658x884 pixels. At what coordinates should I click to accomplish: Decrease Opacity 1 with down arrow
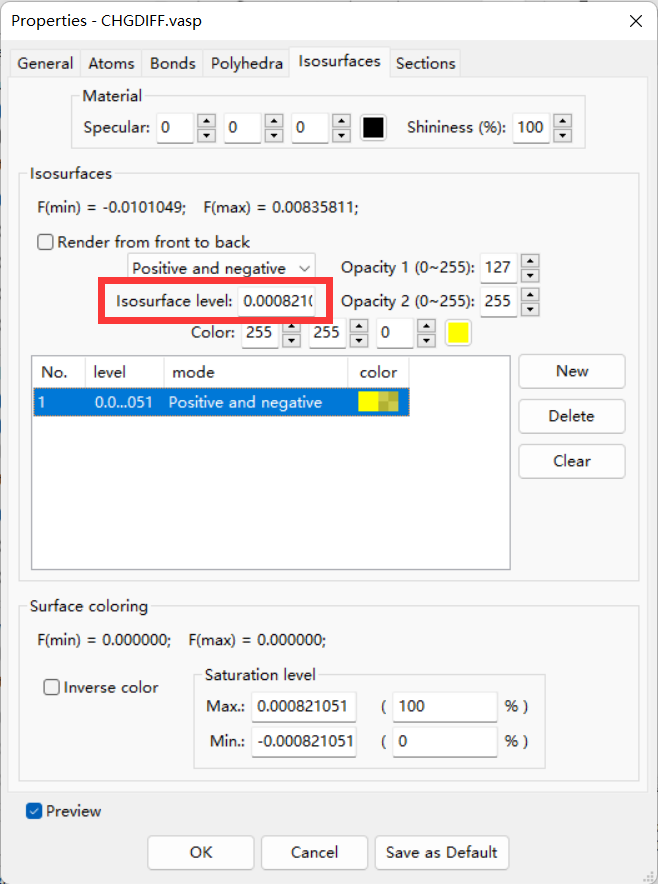pos(530,275)
